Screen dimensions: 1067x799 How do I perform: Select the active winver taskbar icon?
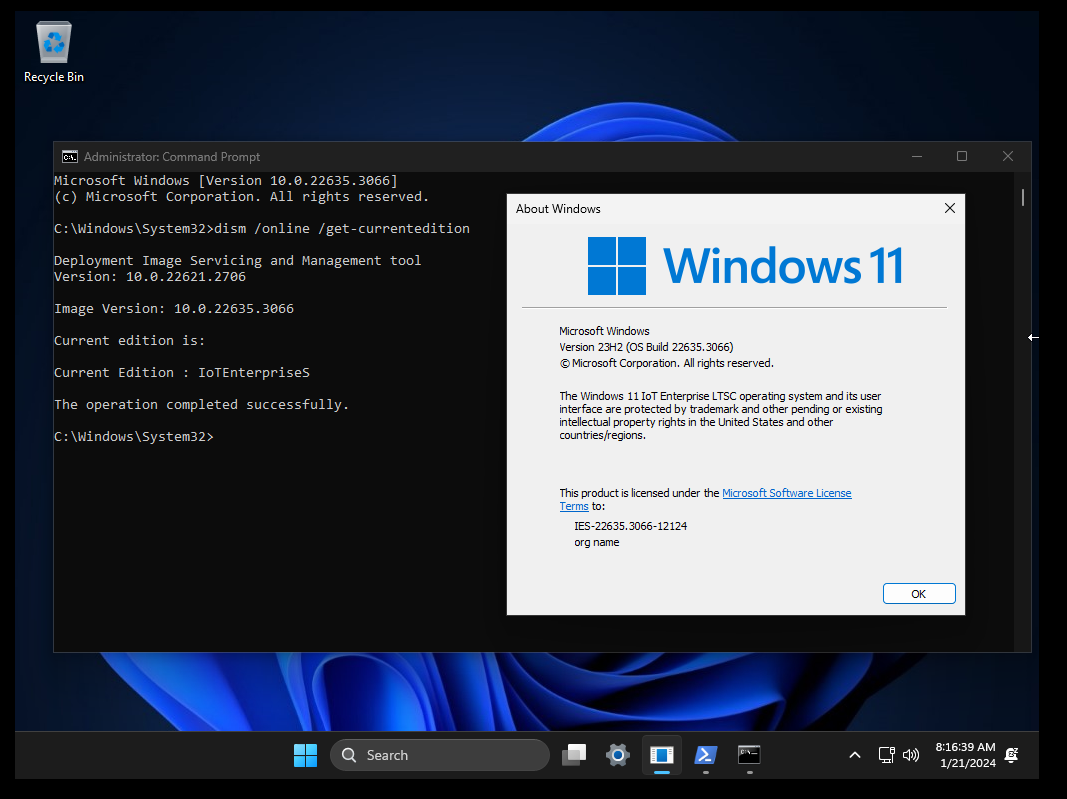(661, 755)
